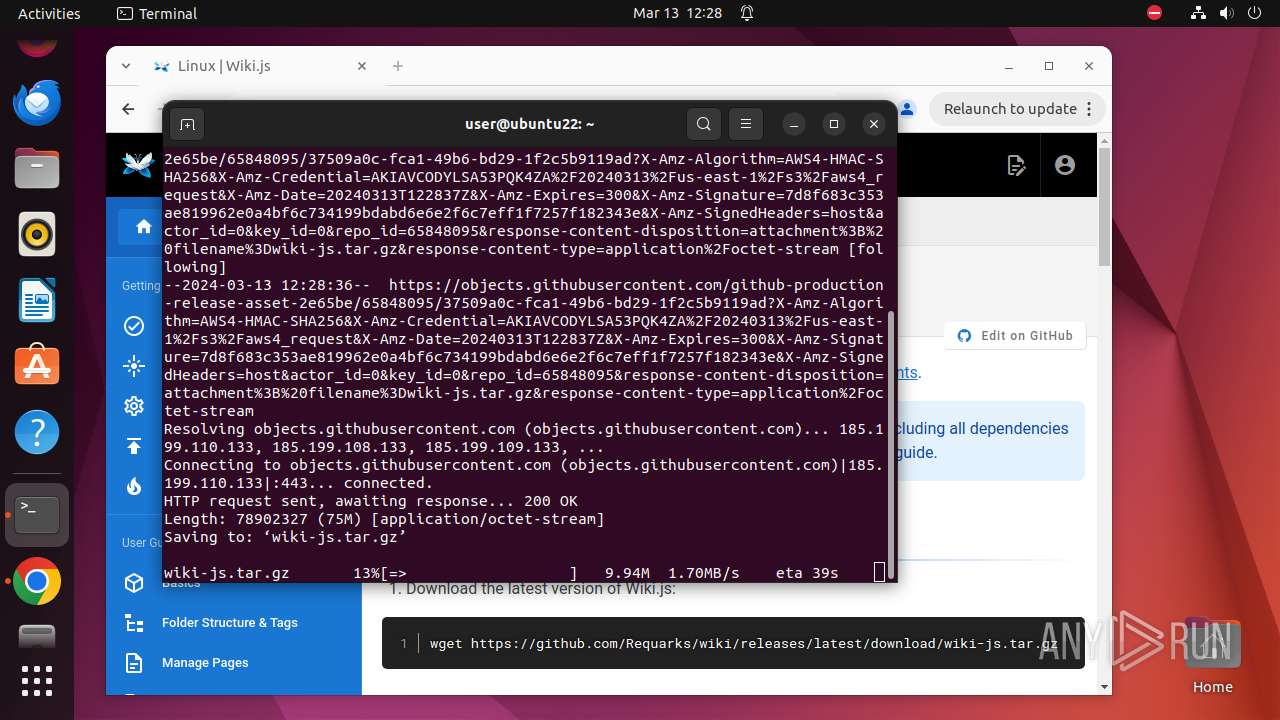Click the terminal search magnifier icon
The height and width of the screenshot is (720, 1280).
pyautogui.click(x=704, y=124)
